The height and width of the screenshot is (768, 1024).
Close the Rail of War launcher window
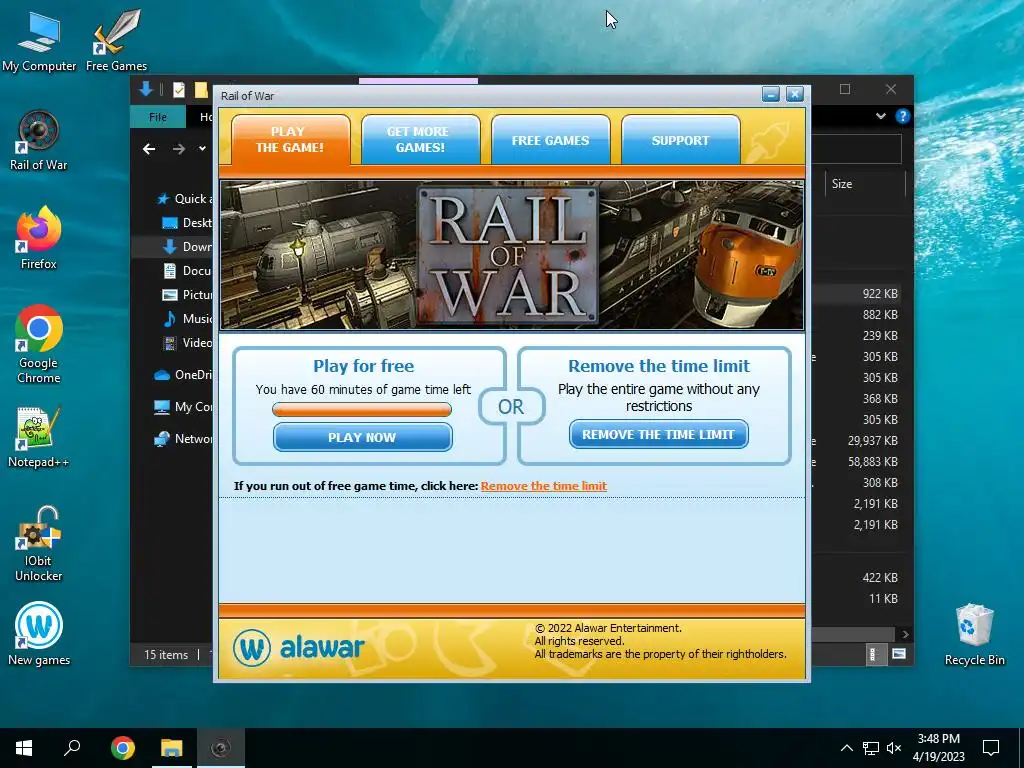tap(795, 95)
